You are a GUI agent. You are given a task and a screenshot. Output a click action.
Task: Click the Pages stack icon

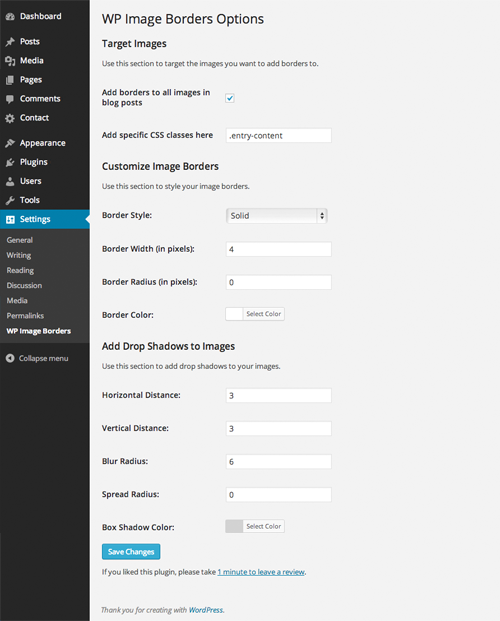click(x=10, y=80)
